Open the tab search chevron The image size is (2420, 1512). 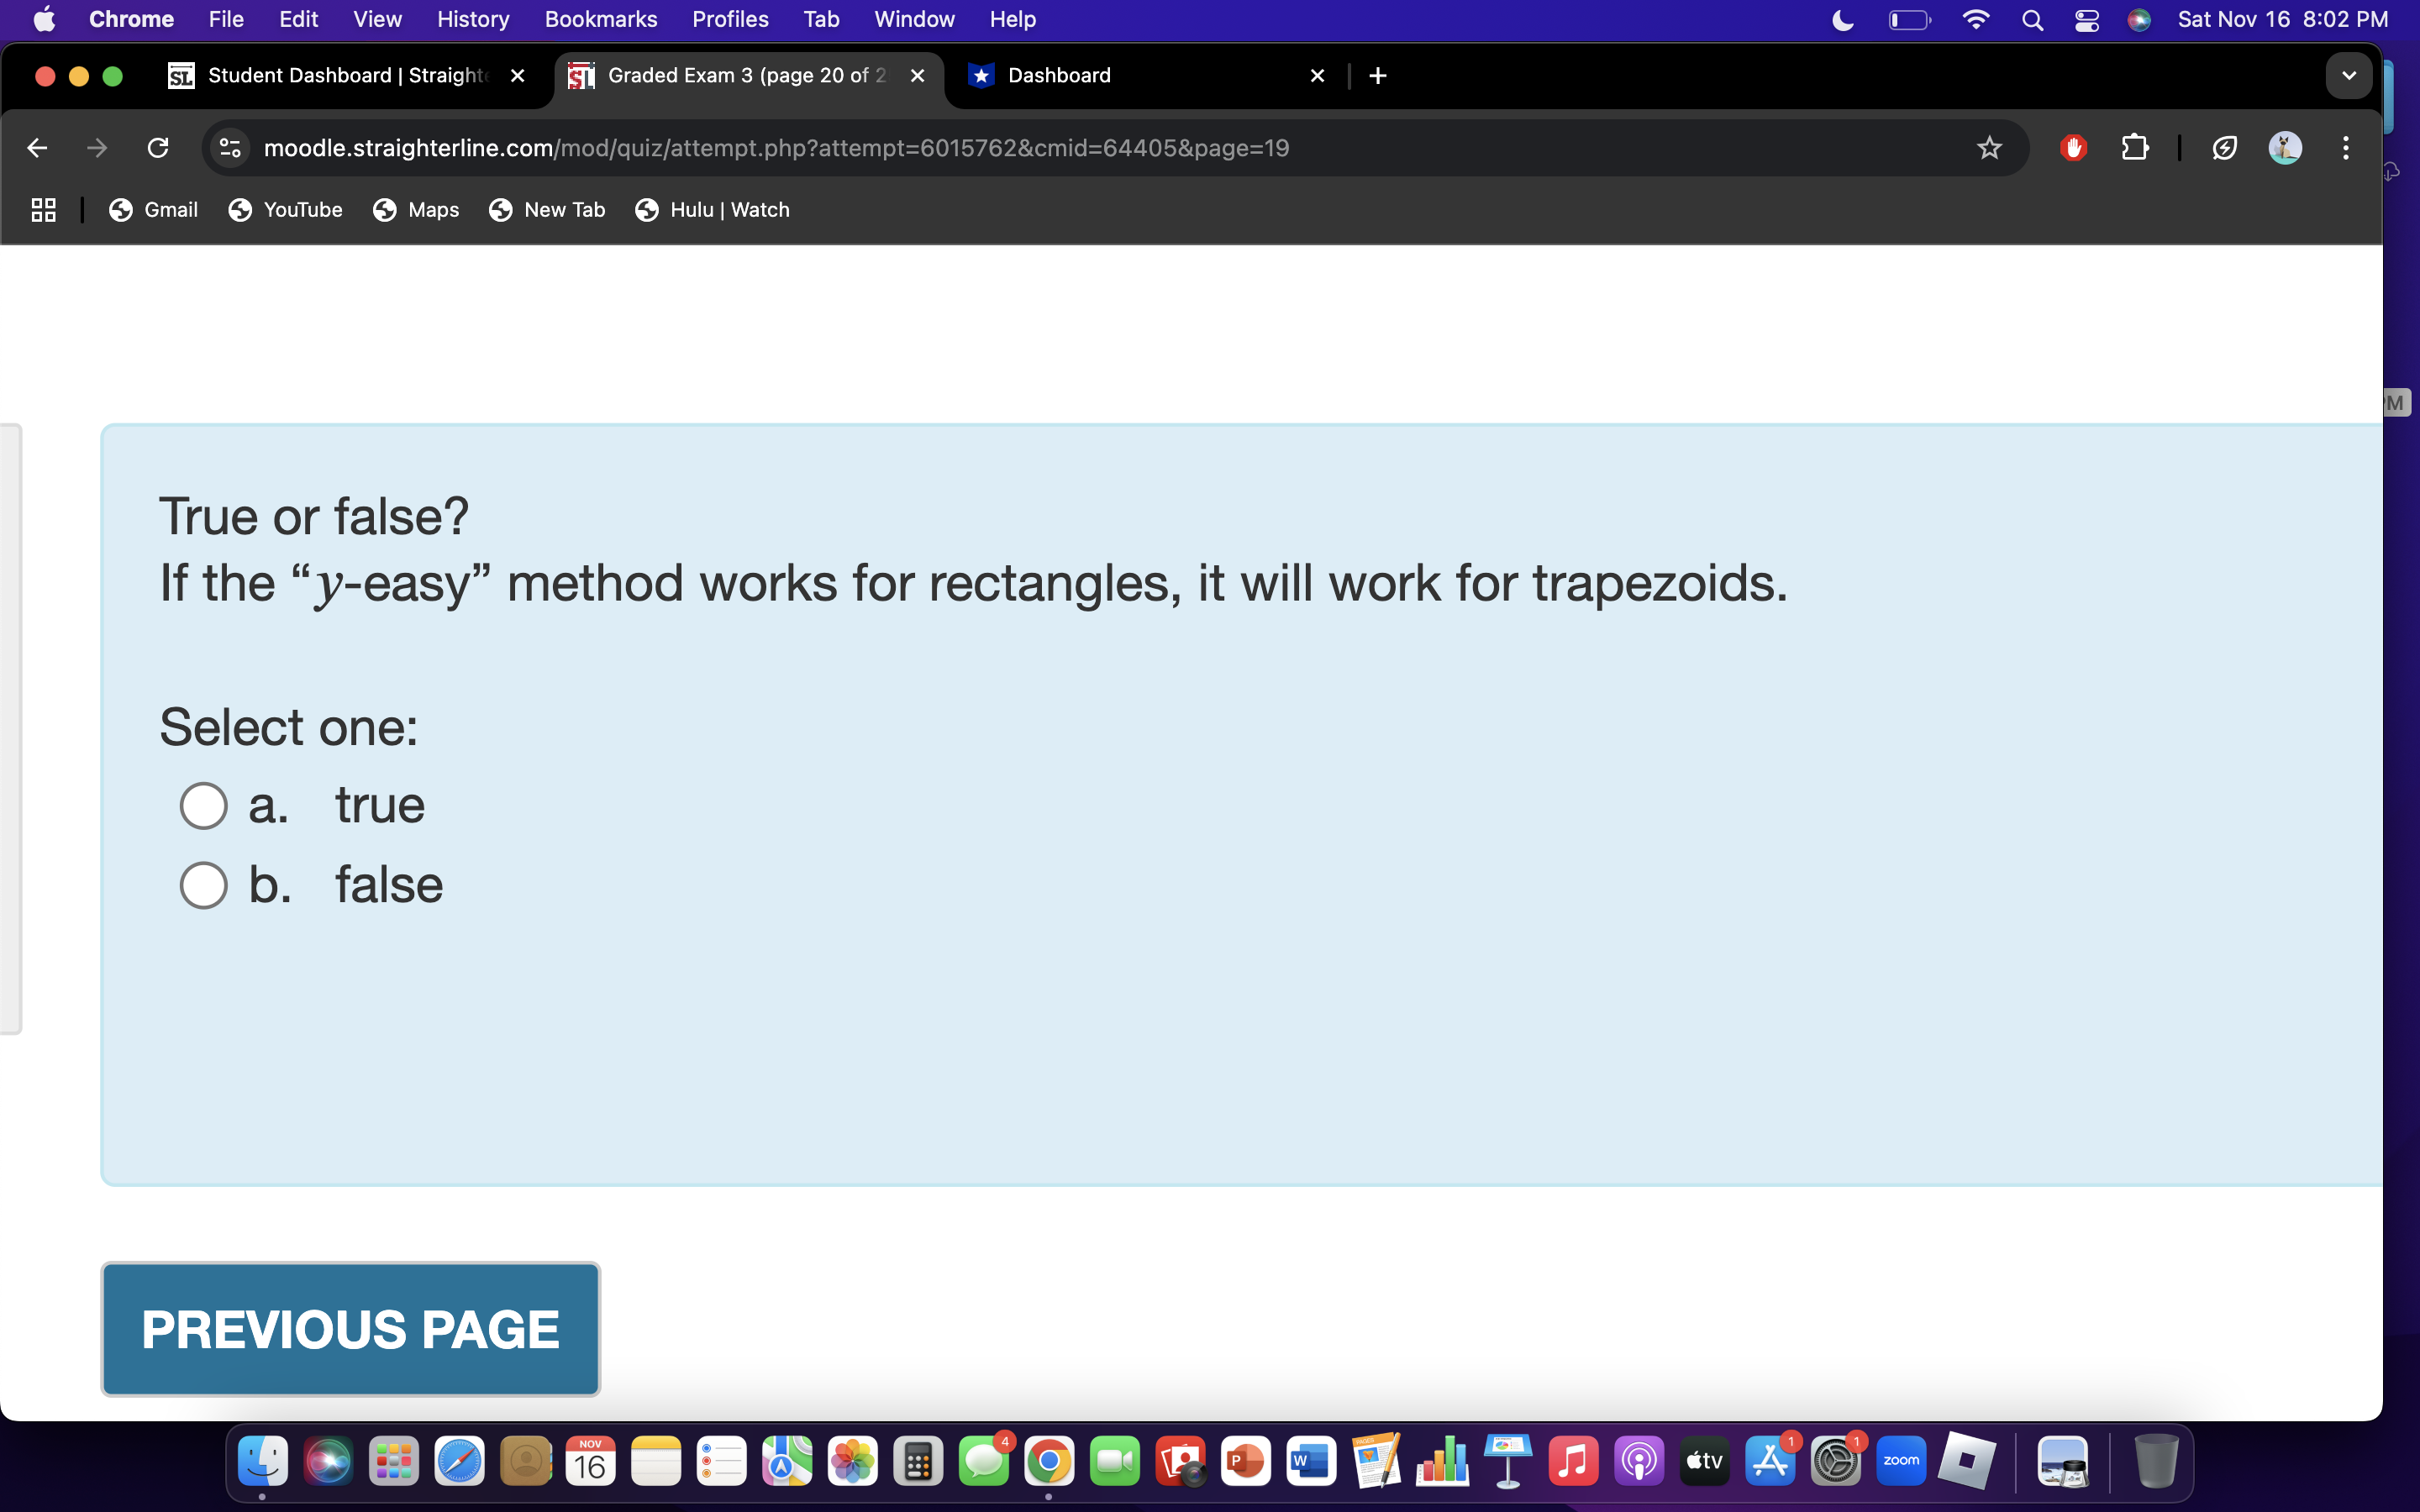(2348, 75)
